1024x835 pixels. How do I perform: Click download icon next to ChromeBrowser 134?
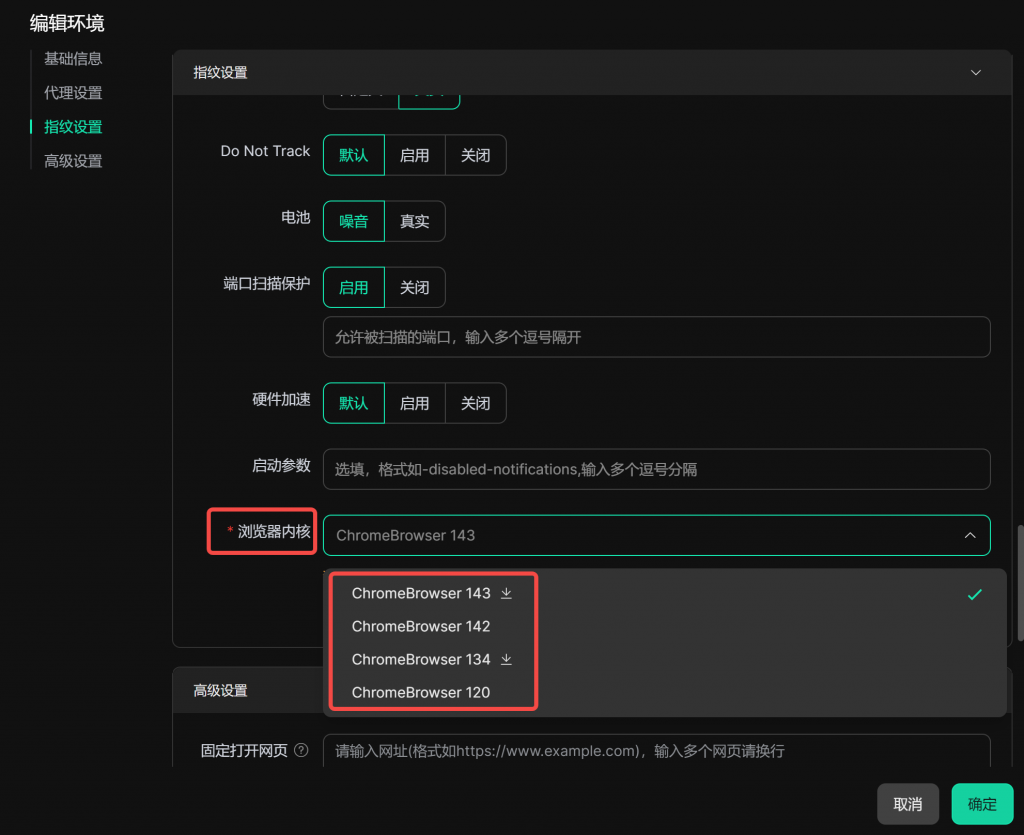click(x=506, y=659)
